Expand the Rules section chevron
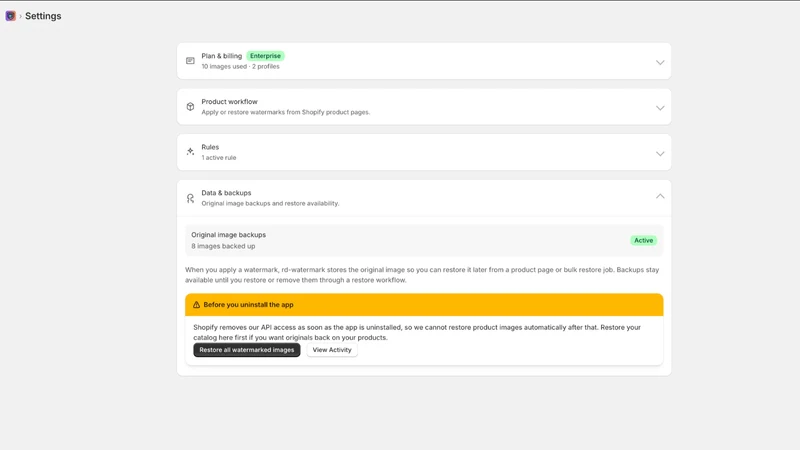The image size is (800, 450). click(660, 154)
